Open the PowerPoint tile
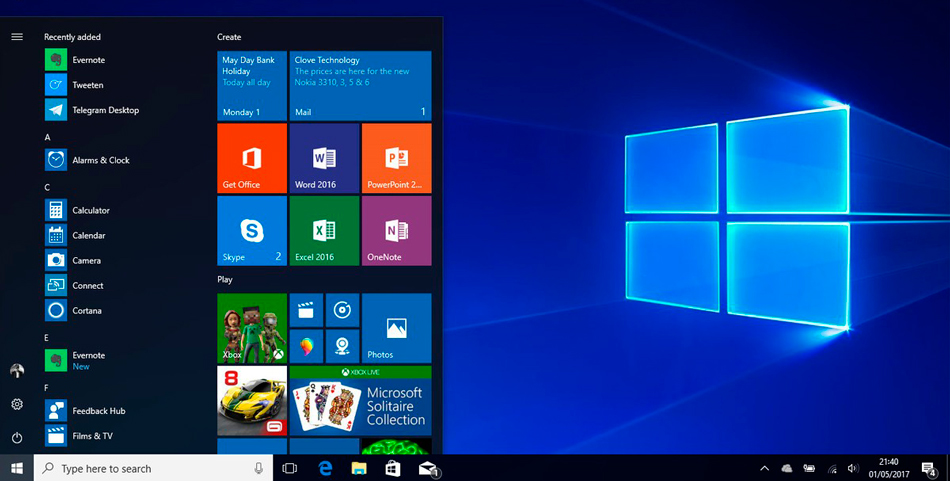The image size is (950, 481). pyautogui.click(x=397, y=158)
